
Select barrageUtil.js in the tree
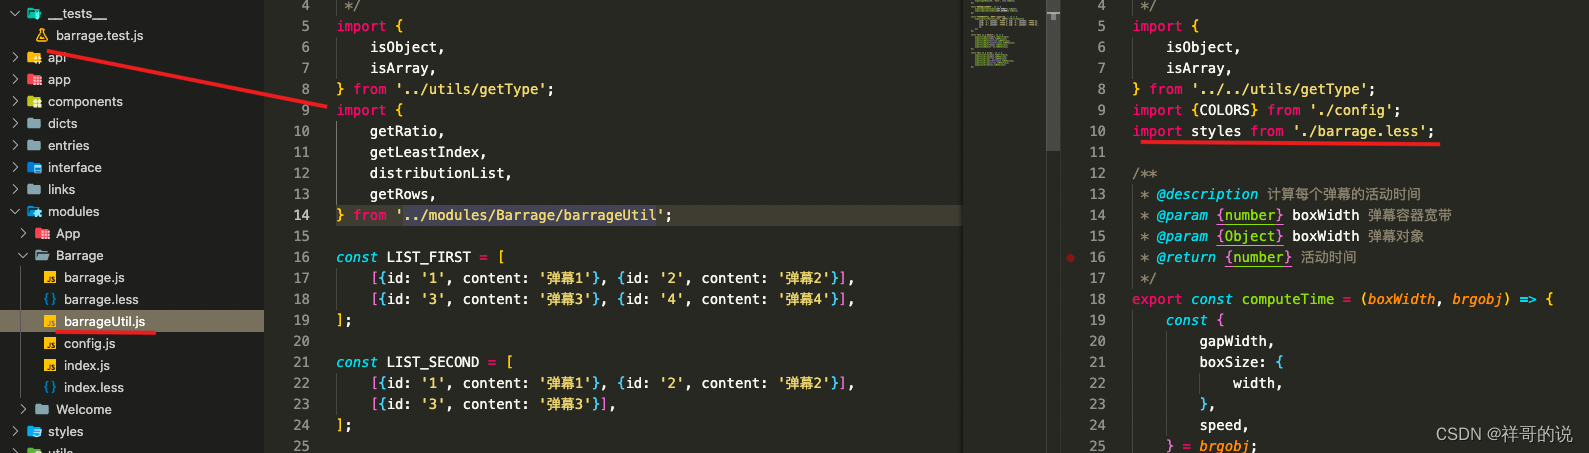click(104, 322)
